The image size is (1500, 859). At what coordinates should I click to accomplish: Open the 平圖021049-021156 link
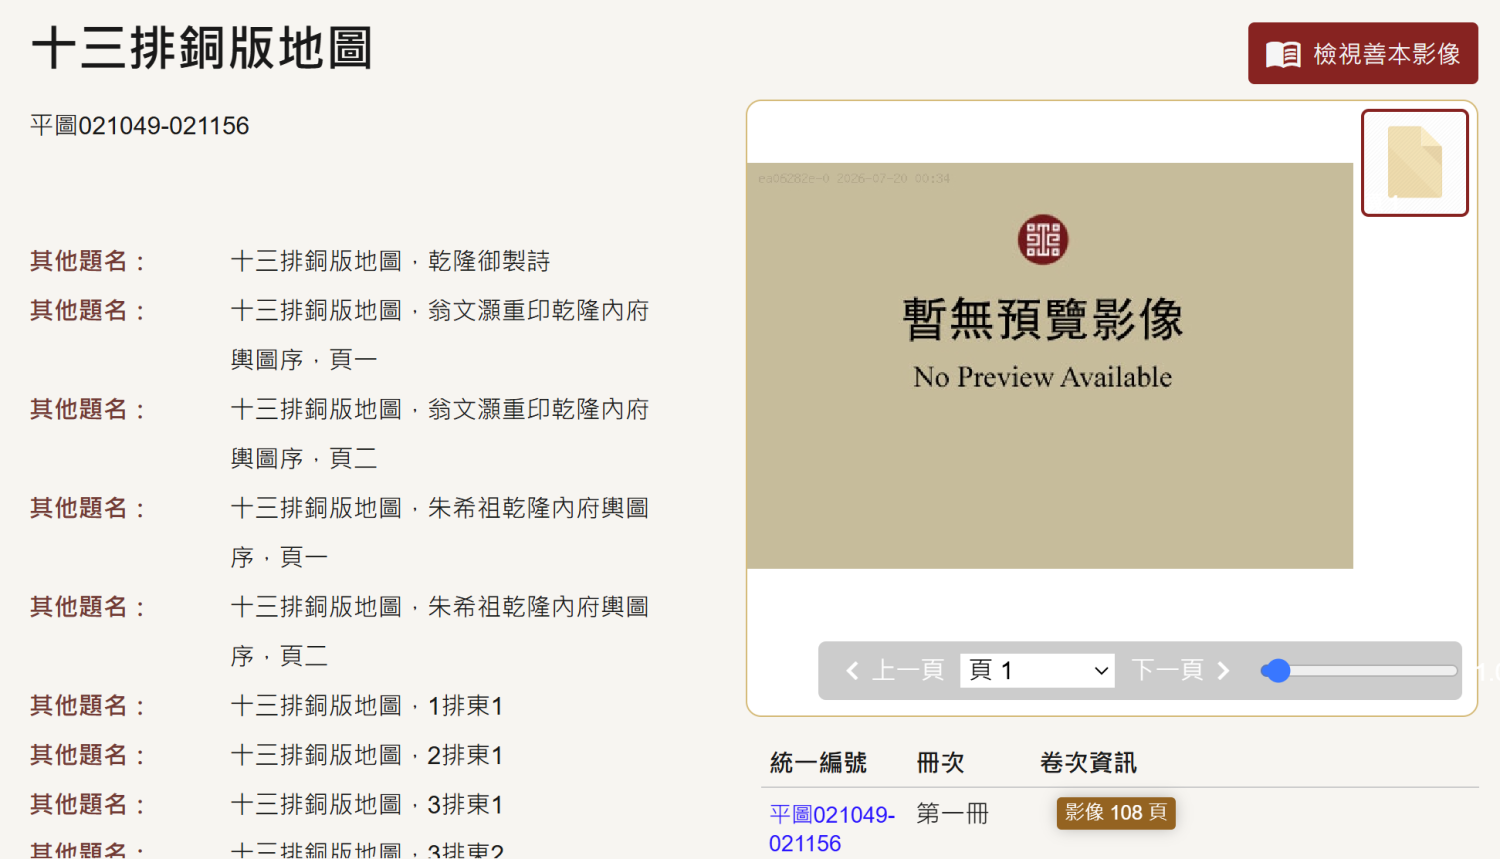(832, 829)
